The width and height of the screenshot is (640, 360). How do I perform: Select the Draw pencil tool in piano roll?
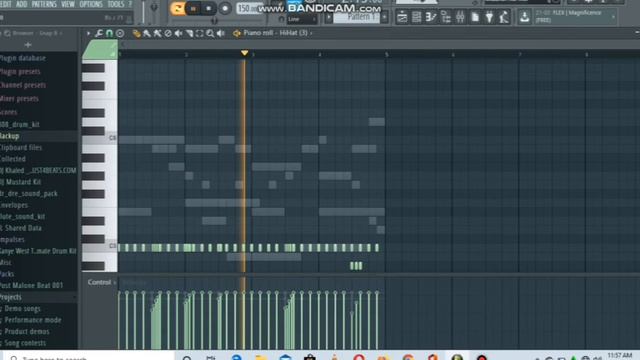pos(136,33)
